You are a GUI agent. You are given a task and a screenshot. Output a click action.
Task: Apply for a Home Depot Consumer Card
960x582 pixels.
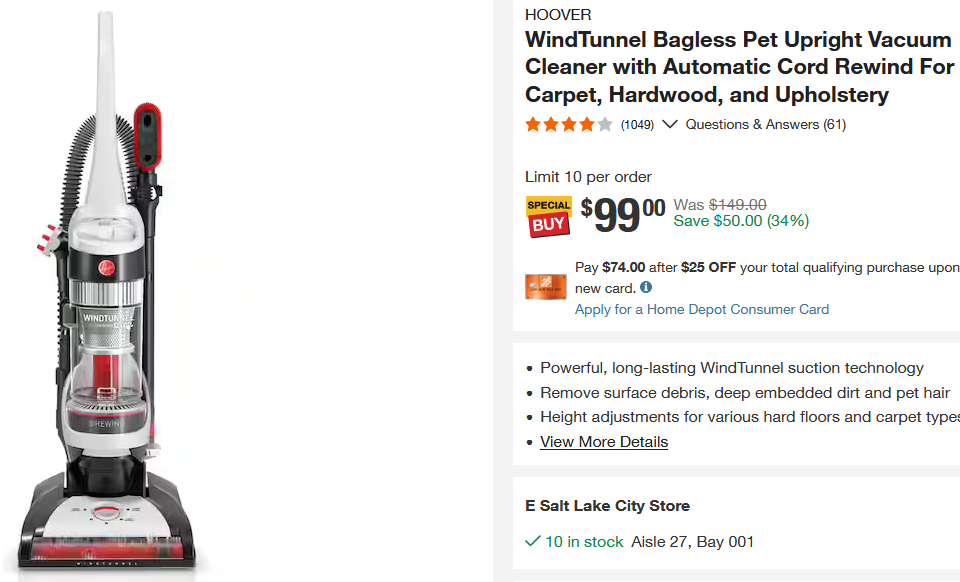[702, 309]
